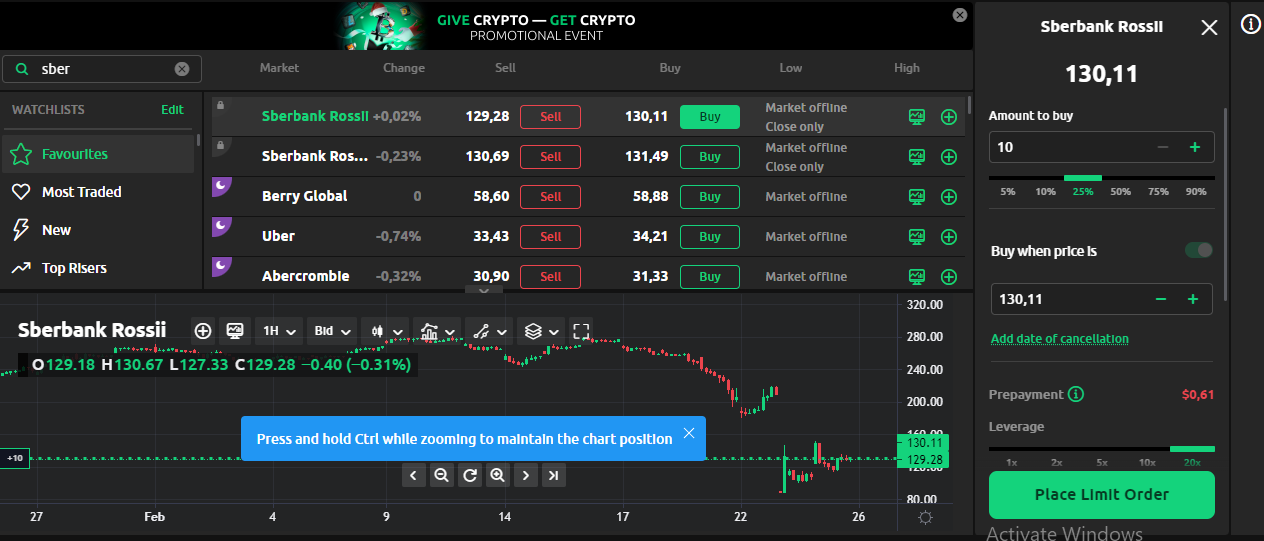Move chart view to the right
Viewport: 1264px width, 541px height.
click(x=525, y=475)
